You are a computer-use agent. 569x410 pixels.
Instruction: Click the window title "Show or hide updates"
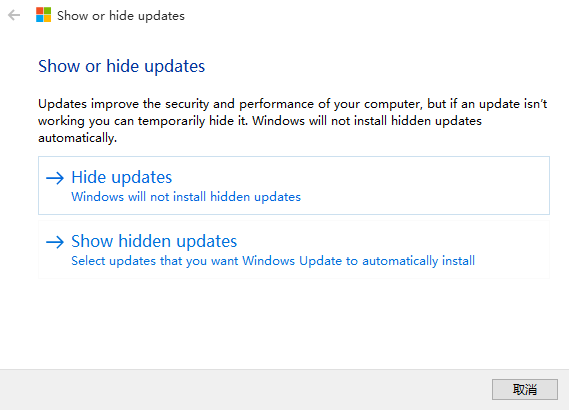click(x=121, y=16)
